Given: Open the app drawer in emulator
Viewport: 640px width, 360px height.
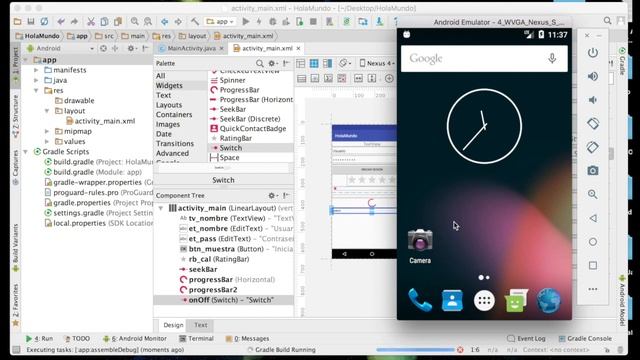Looking at the screenshot, I should pyautogui.click(x=484, y=301).
